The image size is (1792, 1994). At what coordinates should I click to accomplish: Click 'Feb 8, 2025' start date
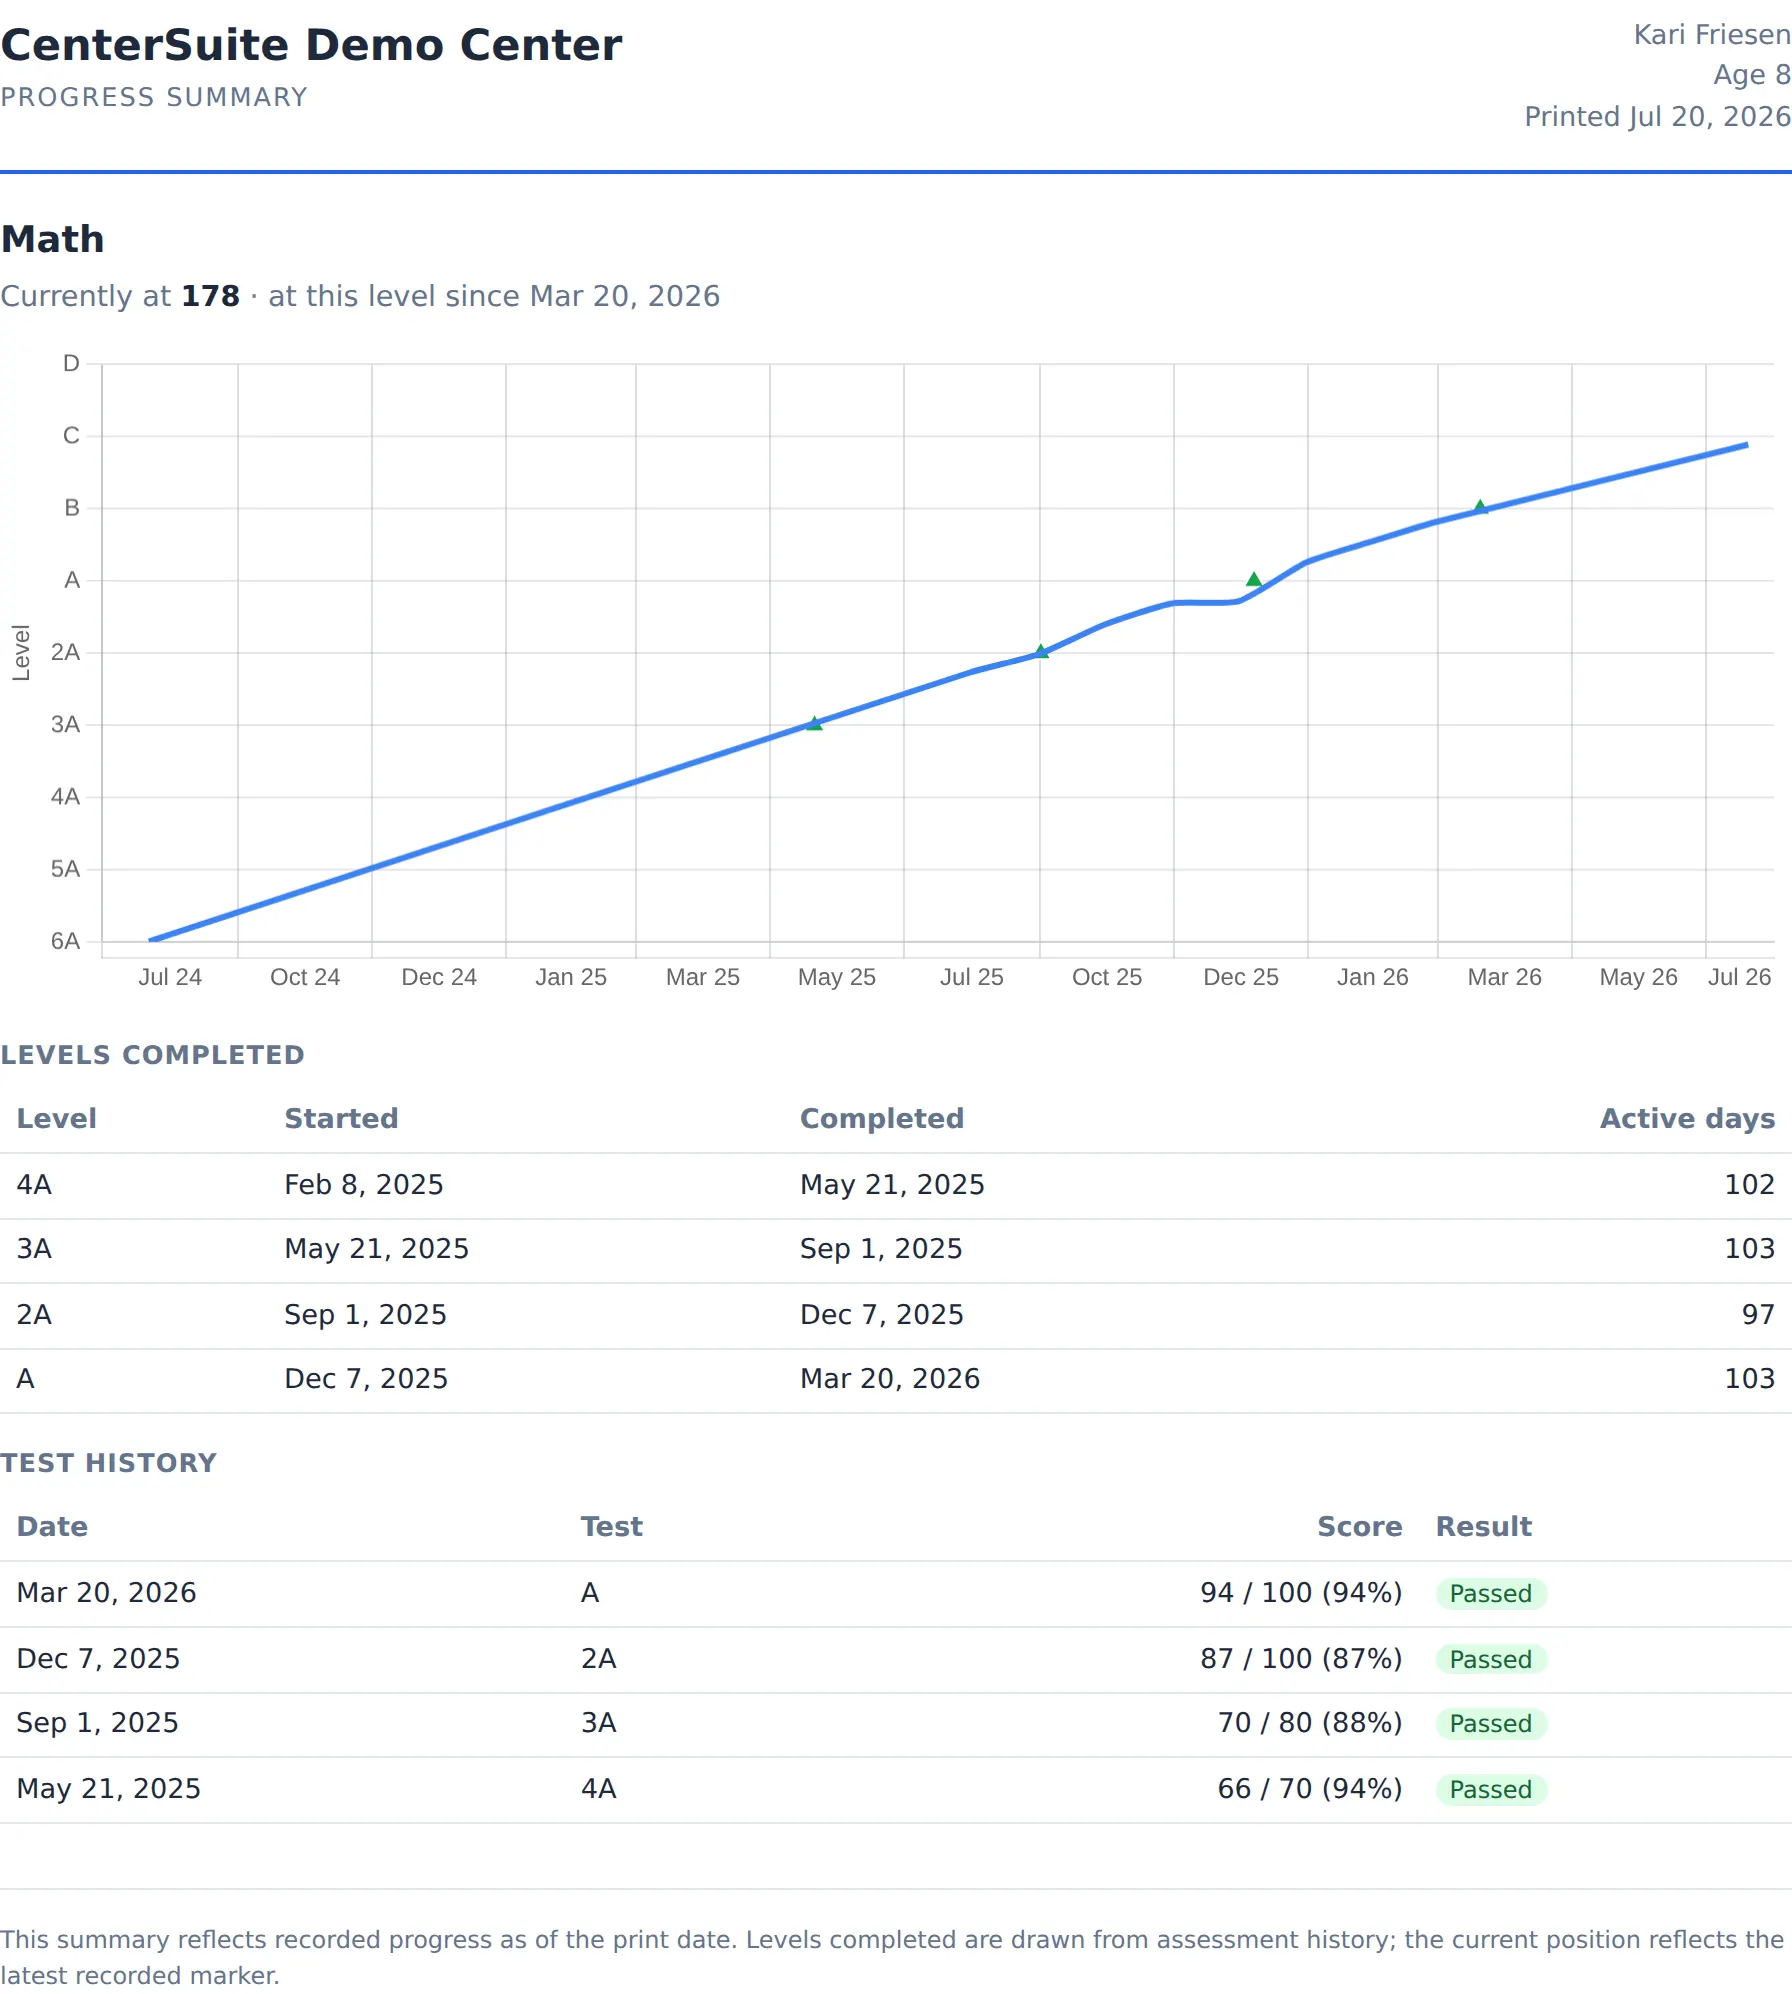pyautogui.click(x=364, y=1184)
